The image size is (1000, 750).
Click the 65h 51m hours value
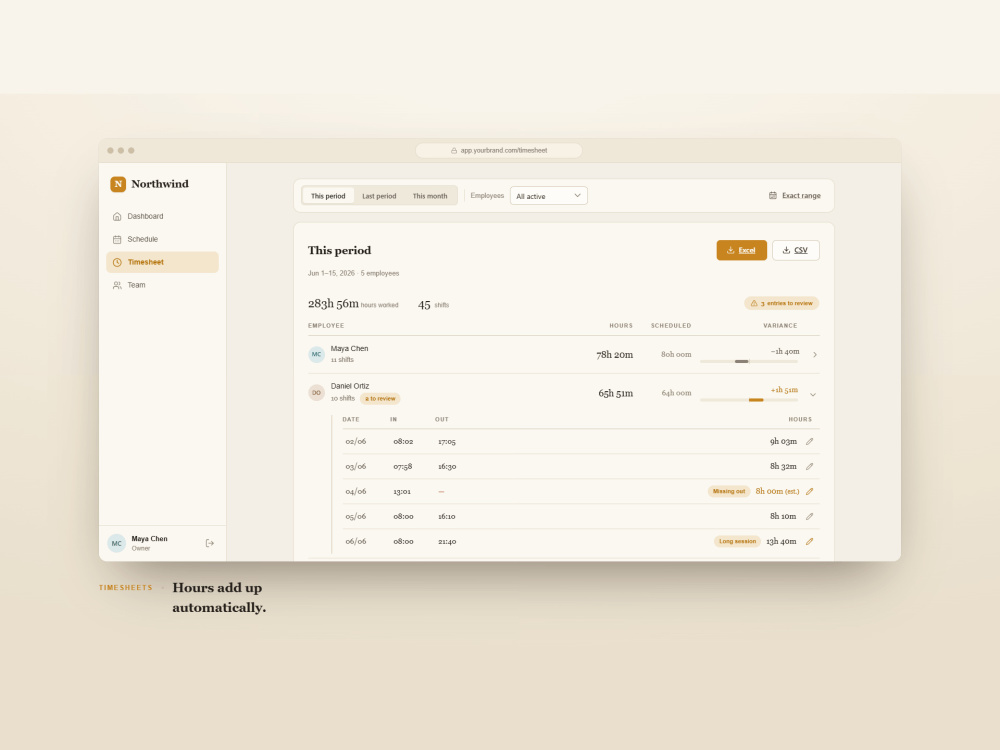(x=615, y=393)
